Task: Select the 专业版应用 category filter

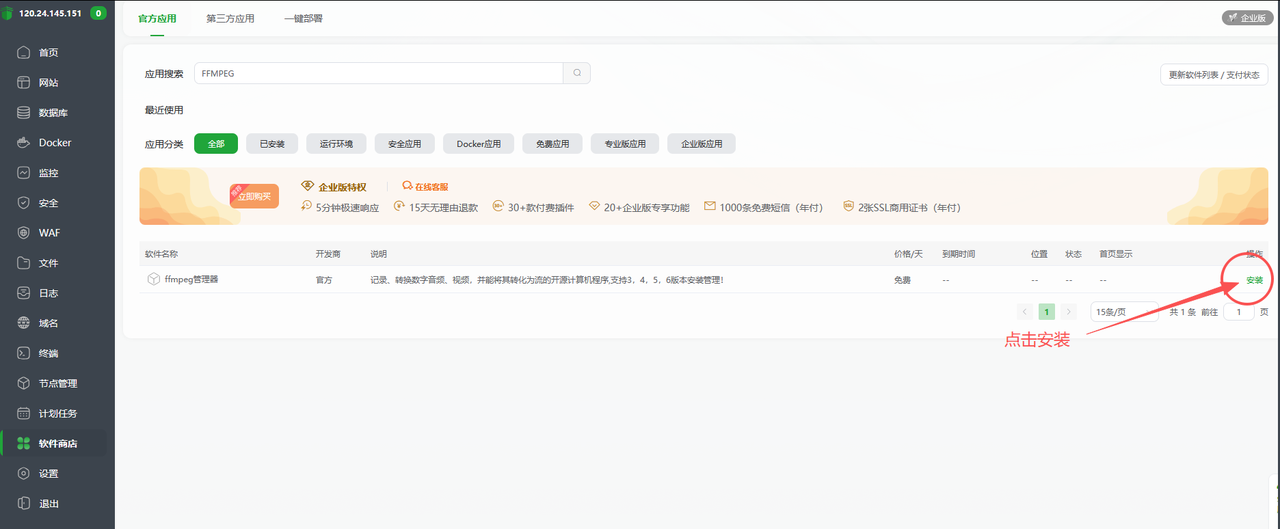Action: (625, 144)
